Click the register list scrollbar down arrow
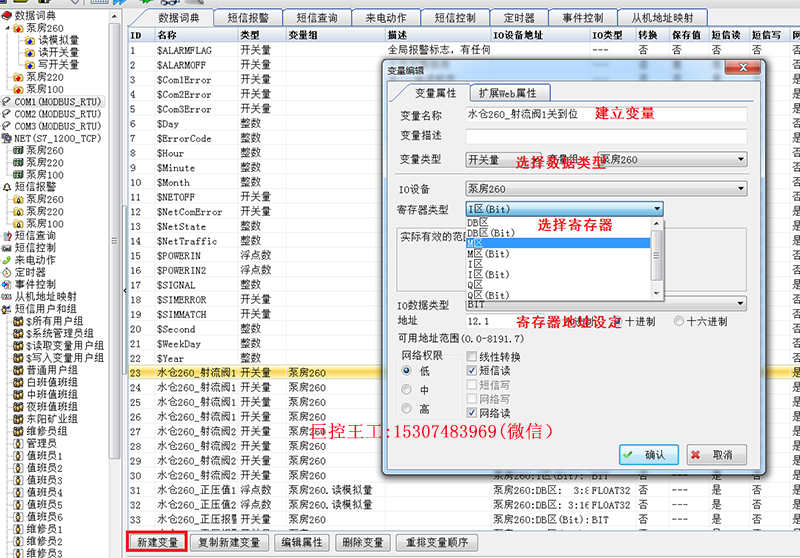The width and height of the screenshot is (800, 558). 657,294
